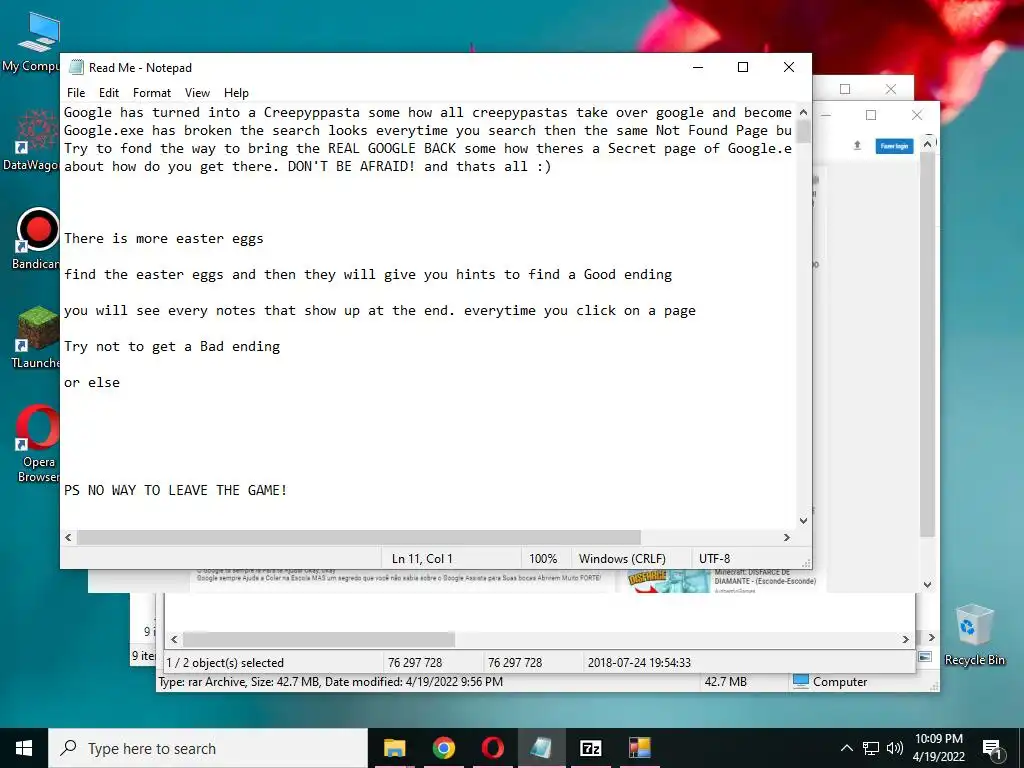Viewport: 1024px width, 768px height.
Task: Select the Opera Browser desktop shortcut
Action: (x=37, y=444)
